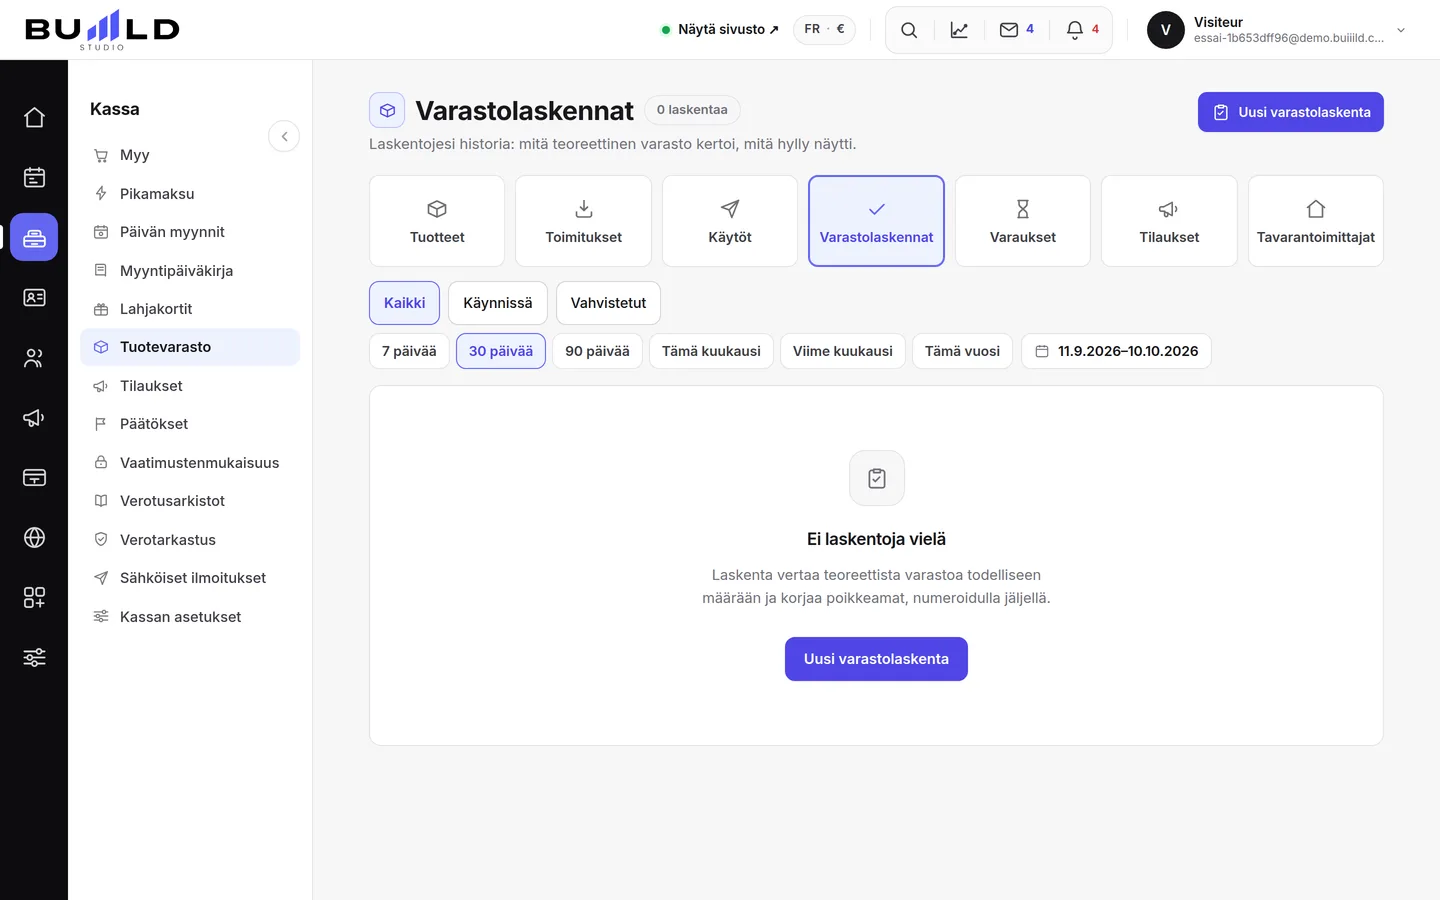1440x900 pixels.
Task: Open the credit card icon in the dark sidebar
Action: [34, 477]
